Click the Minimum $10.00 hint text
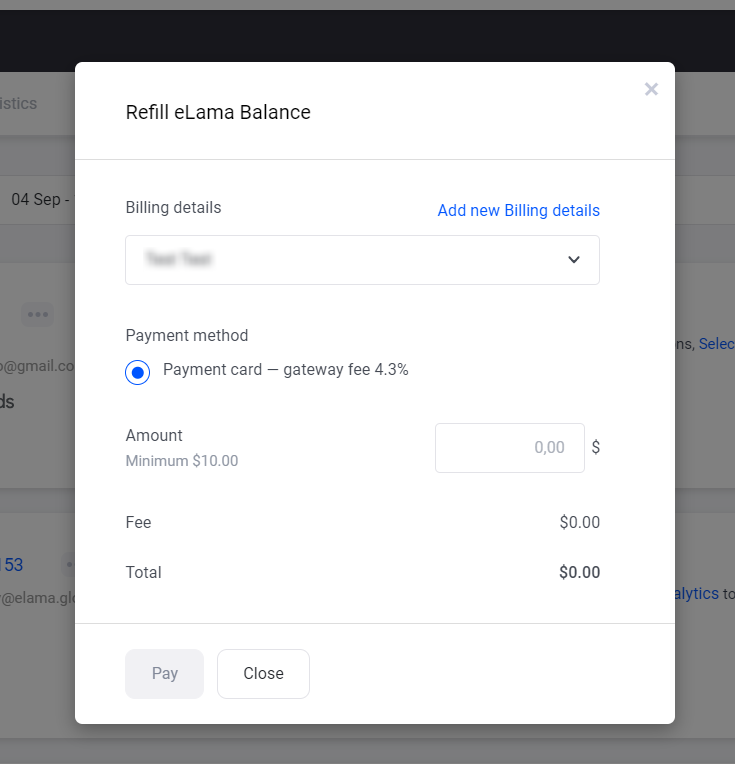The image size is (735, 764). (182, 461)
